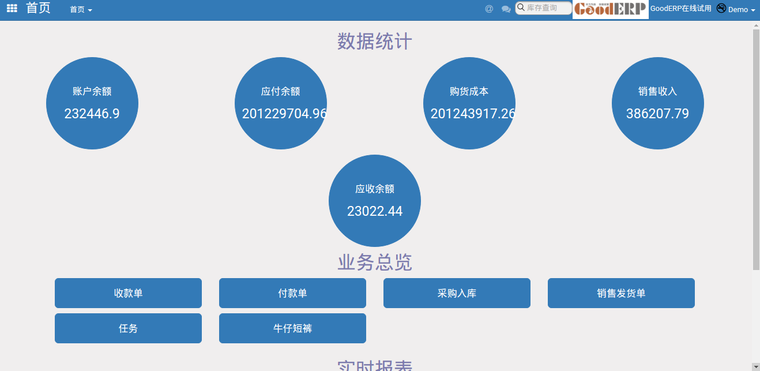Click the GoodERP logo image
The height and width of the screenshot is (371, 760).
[610, 9]
